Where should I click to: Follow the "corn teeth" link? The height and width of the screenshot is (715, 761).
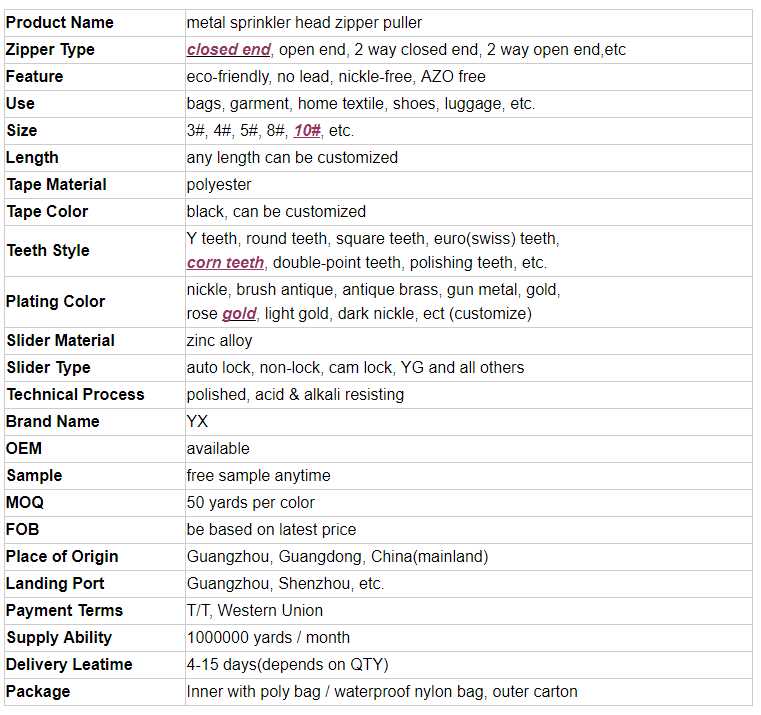226,262
